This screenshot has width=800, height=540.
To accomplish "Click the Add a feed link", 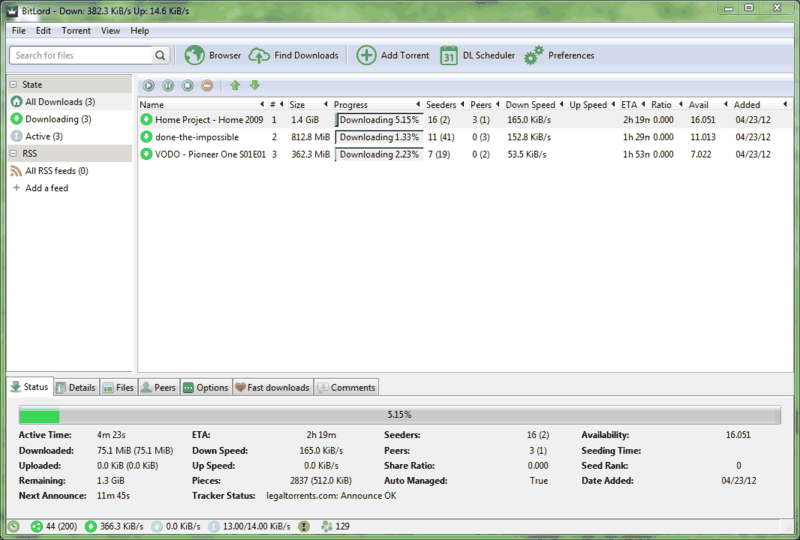I will point(46,188).
